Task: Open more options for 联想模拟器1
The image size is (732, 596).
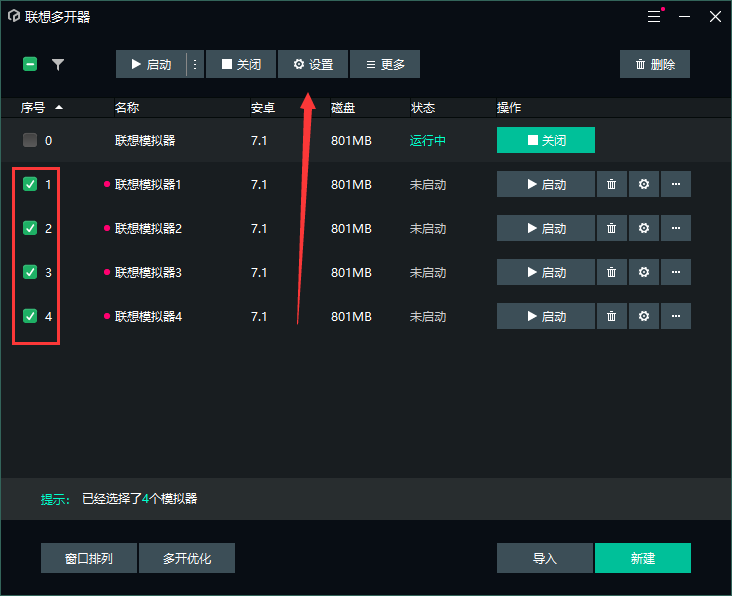Action: tap(676, 184)
